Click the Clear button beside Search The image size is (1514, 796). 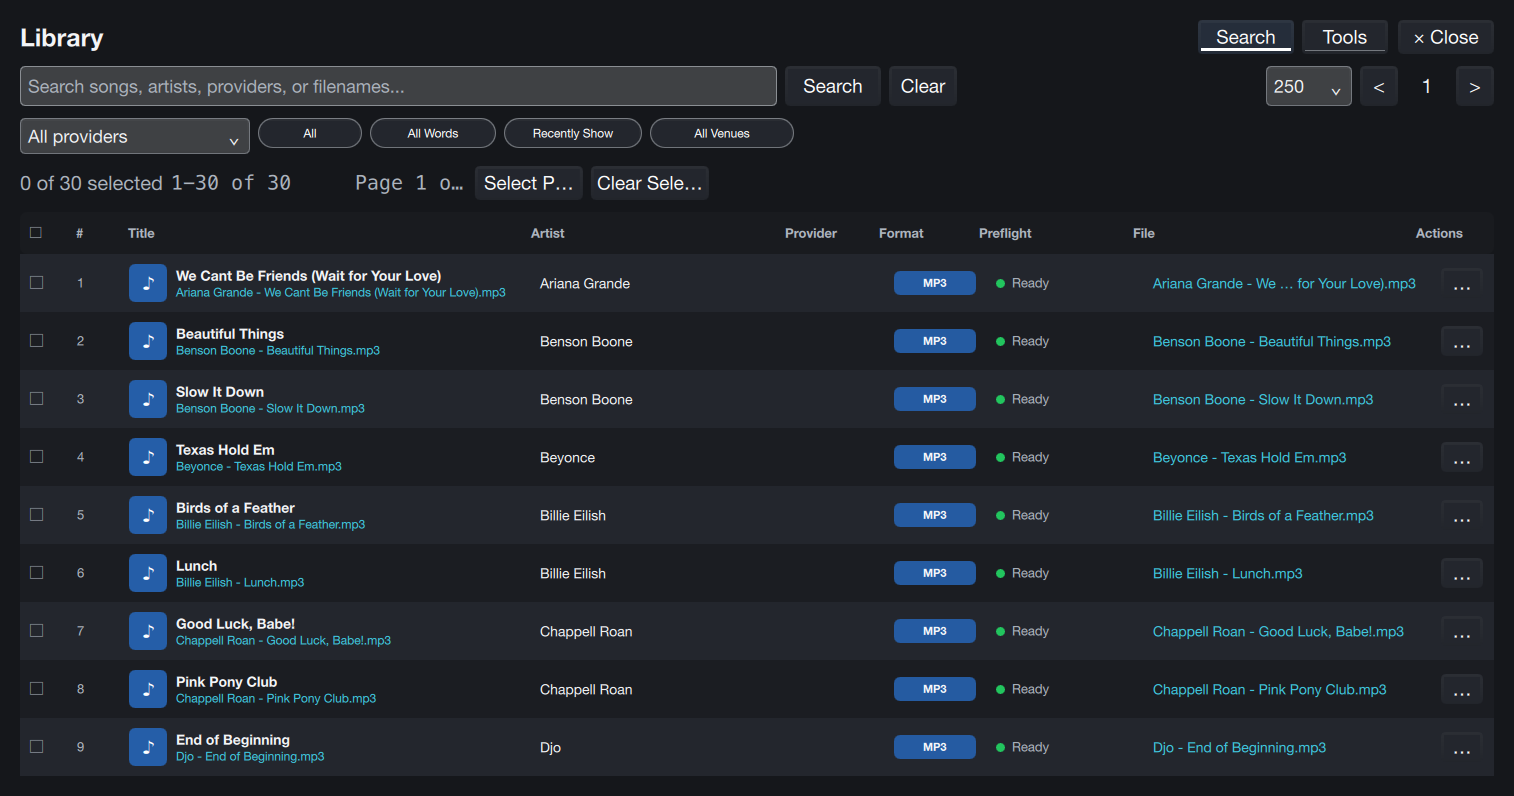[923, 86]
